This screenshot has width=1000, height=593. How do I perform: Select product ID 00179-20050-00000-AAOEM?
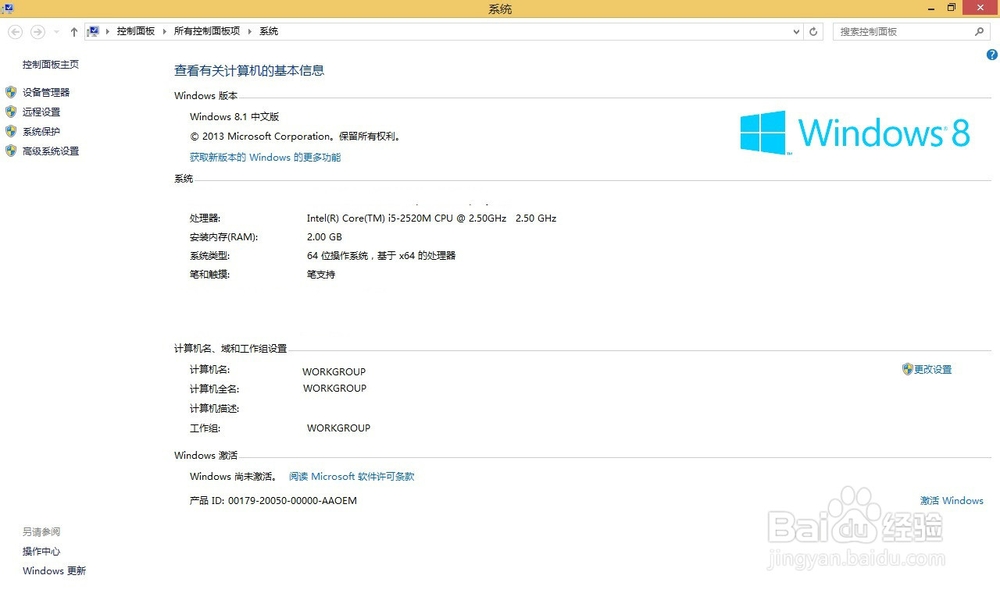(x=292, y=501)
